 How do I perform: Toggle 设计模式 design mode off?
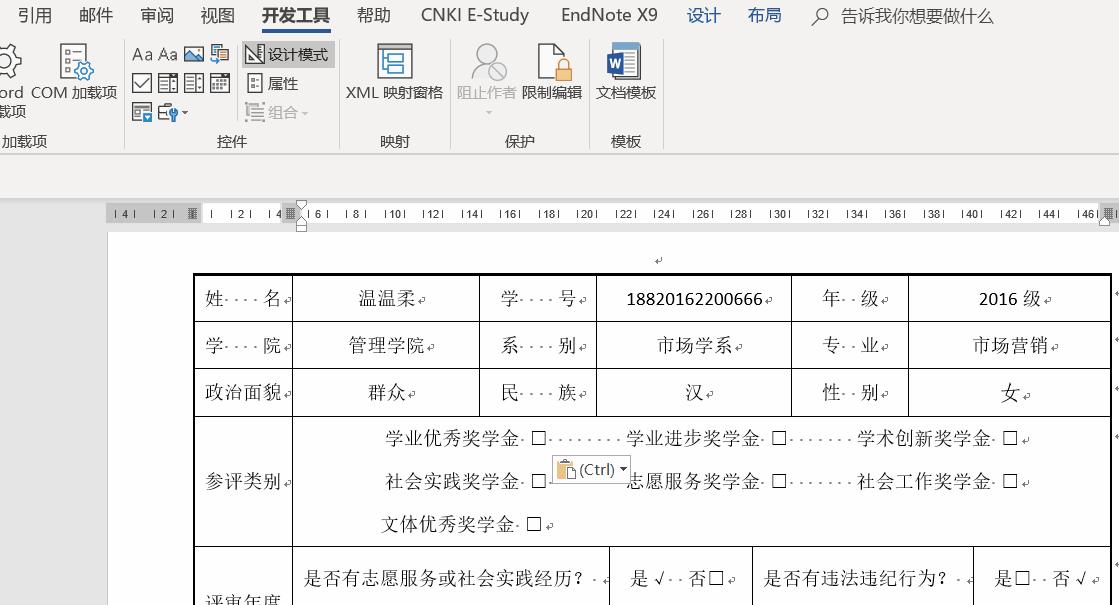(x=290, y=54)
